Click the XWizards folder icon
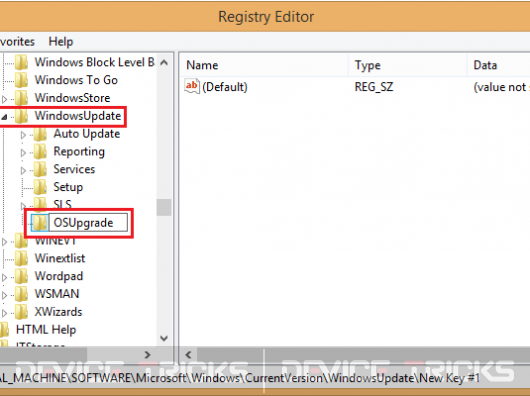This screenshot has height=396, width=530. (22, 312)
